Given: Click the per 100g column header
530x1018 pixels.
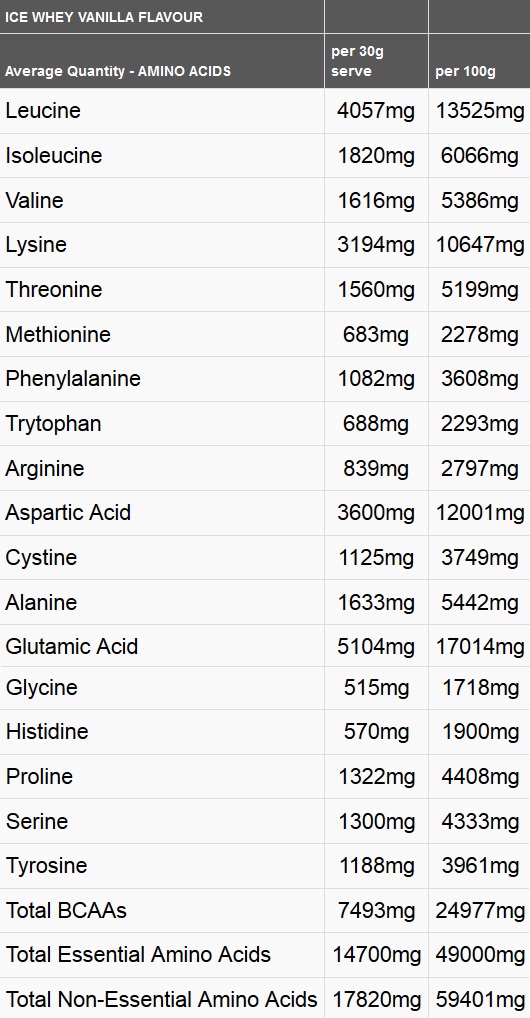Looking at the screenshot, I should pos(465,71).
